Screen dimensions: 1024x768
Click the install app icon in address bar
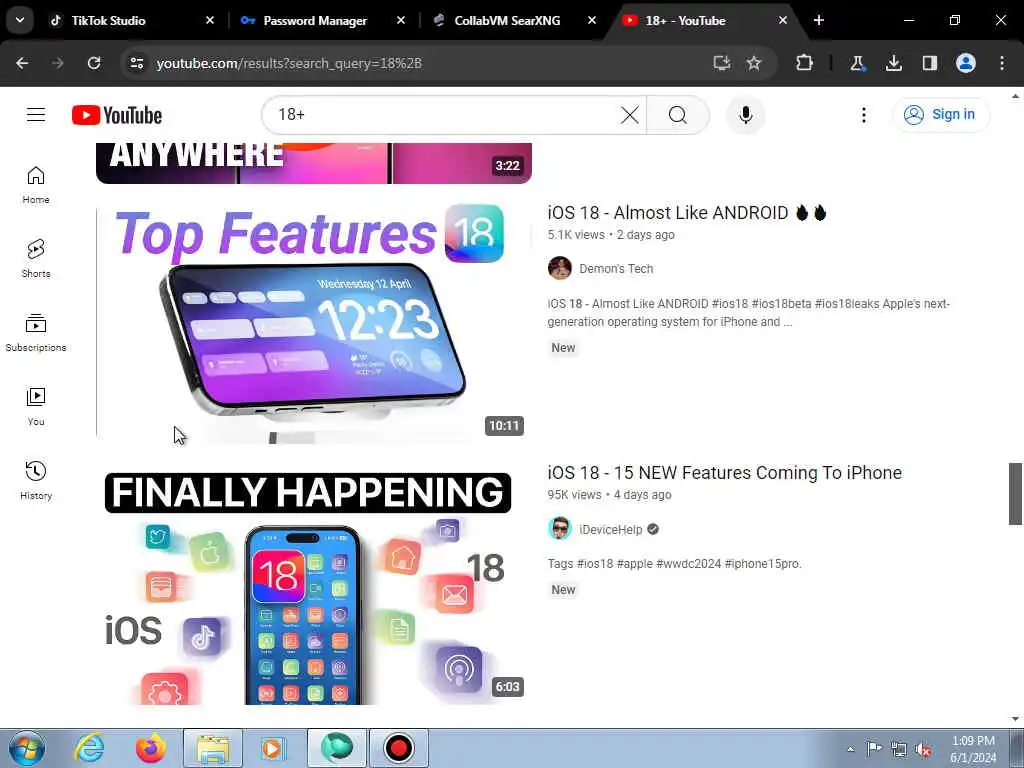pos(721,63)
